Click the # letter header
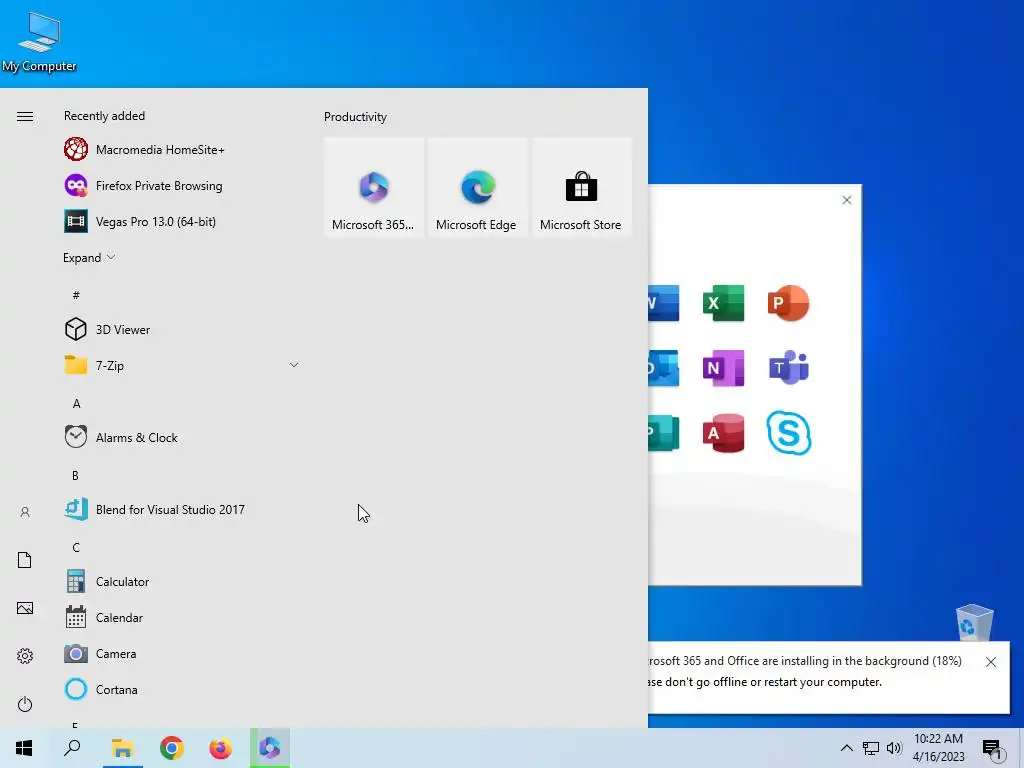 click(76, 295)
